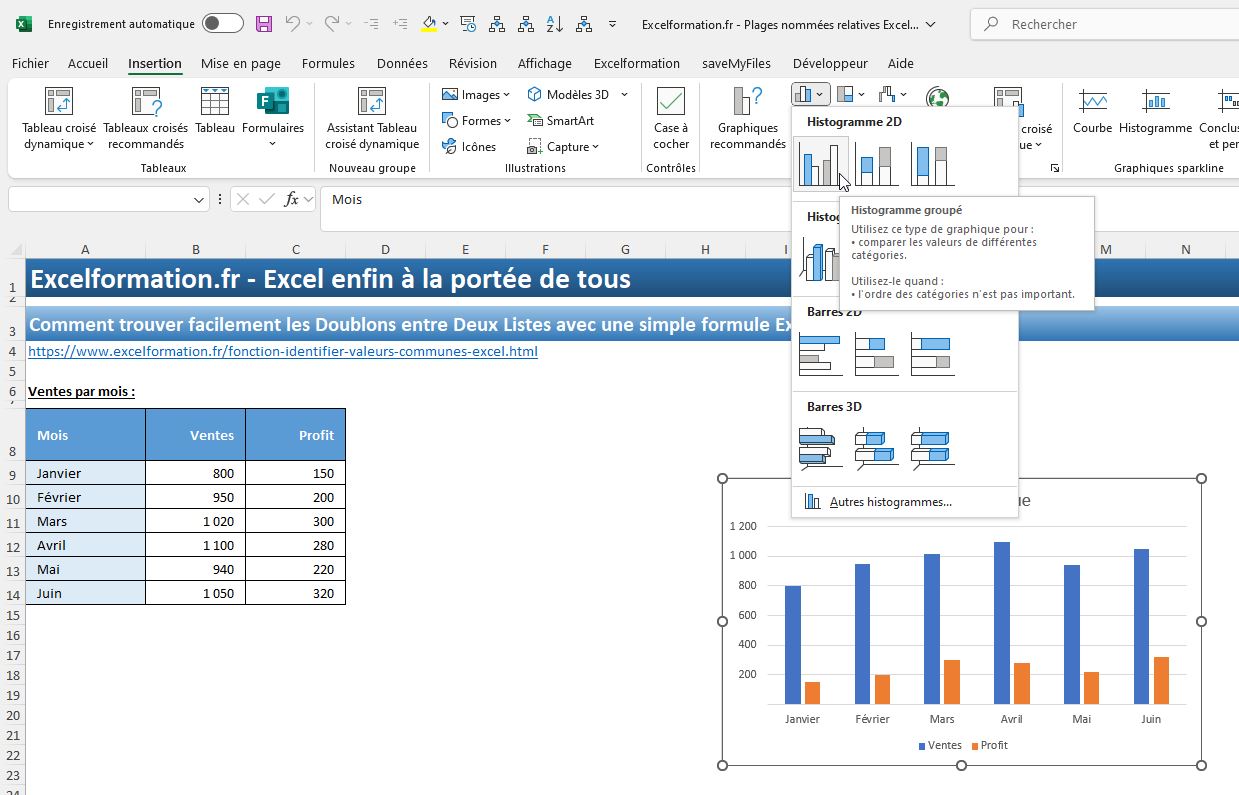Click the Sort A to Z icon
The width and height of the screenshot is (1239, 795).
tap(556, 24)
